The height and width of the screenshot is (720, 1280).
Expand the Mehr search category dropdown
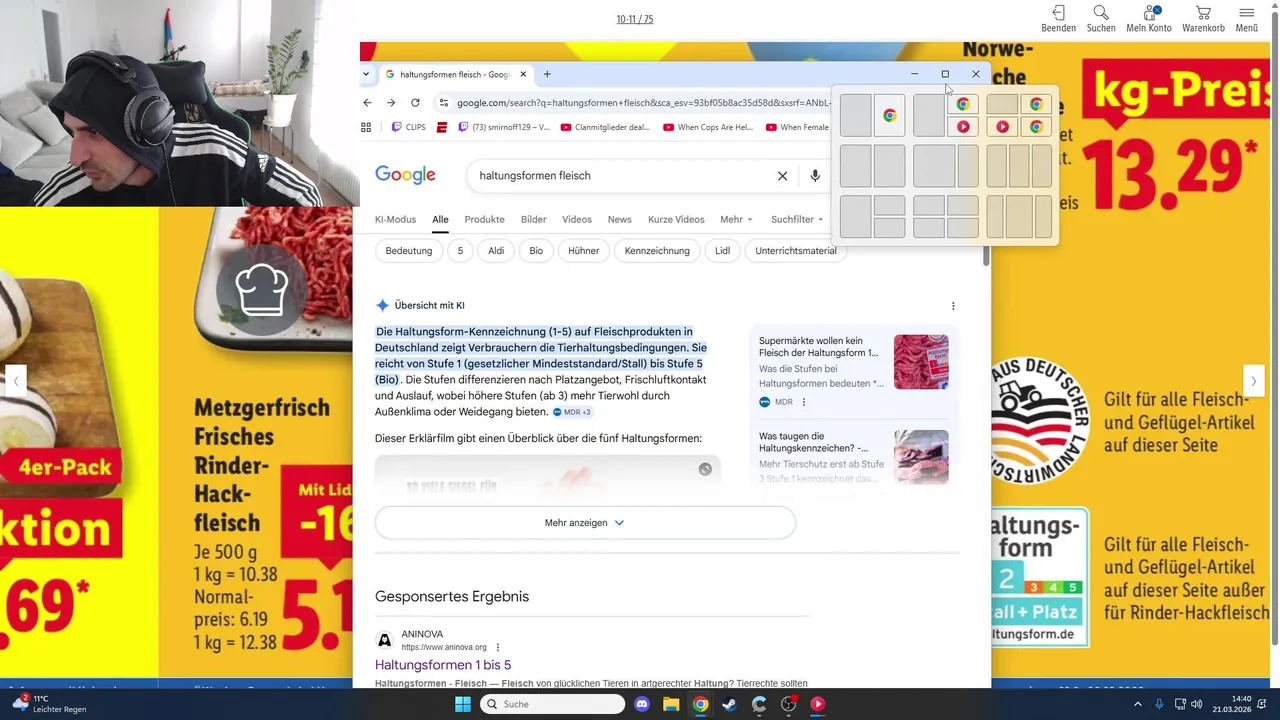[x=735, y=219]
